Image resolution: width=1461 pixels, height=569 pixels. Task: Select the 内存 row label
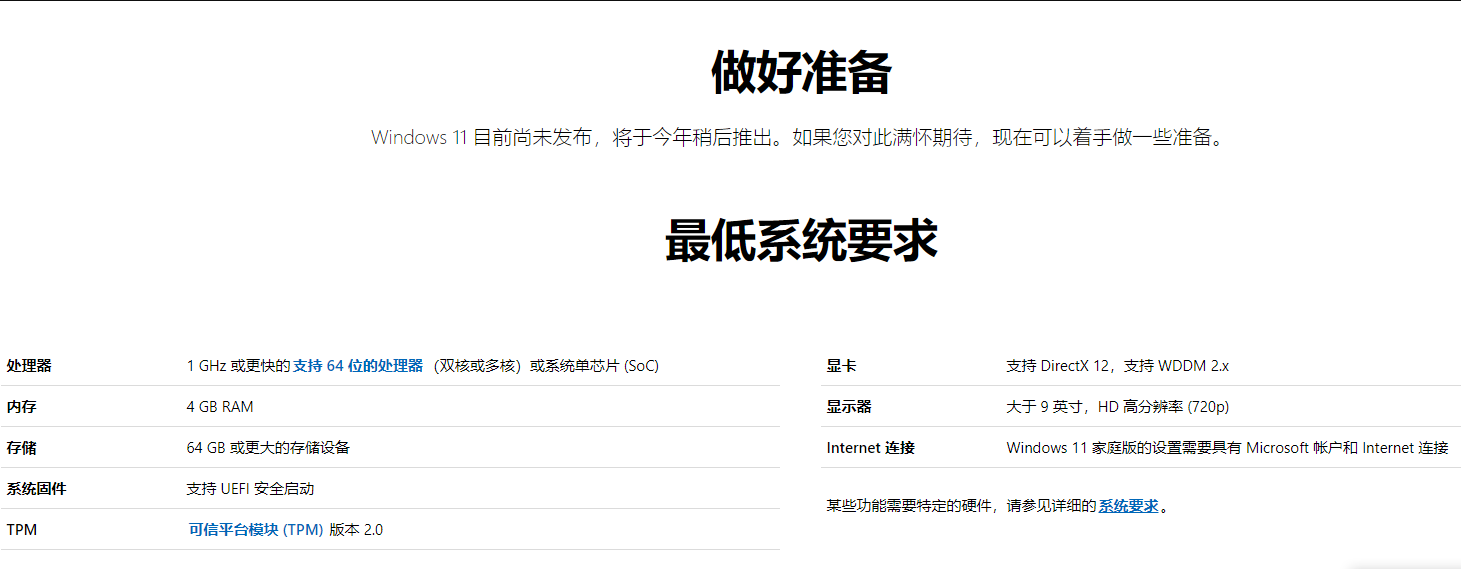pyautogui.click(x=21, y=407)
